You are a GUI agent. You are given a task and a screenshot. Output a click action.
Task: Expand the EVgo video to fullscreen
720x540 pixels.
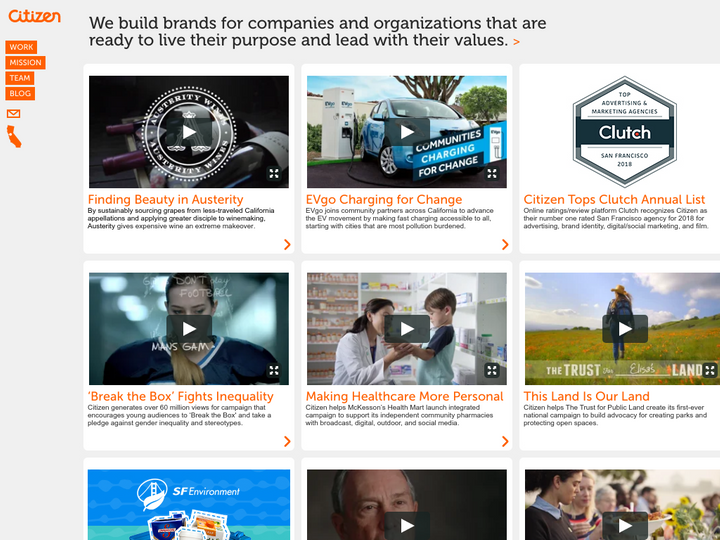(x=492, y=173)
